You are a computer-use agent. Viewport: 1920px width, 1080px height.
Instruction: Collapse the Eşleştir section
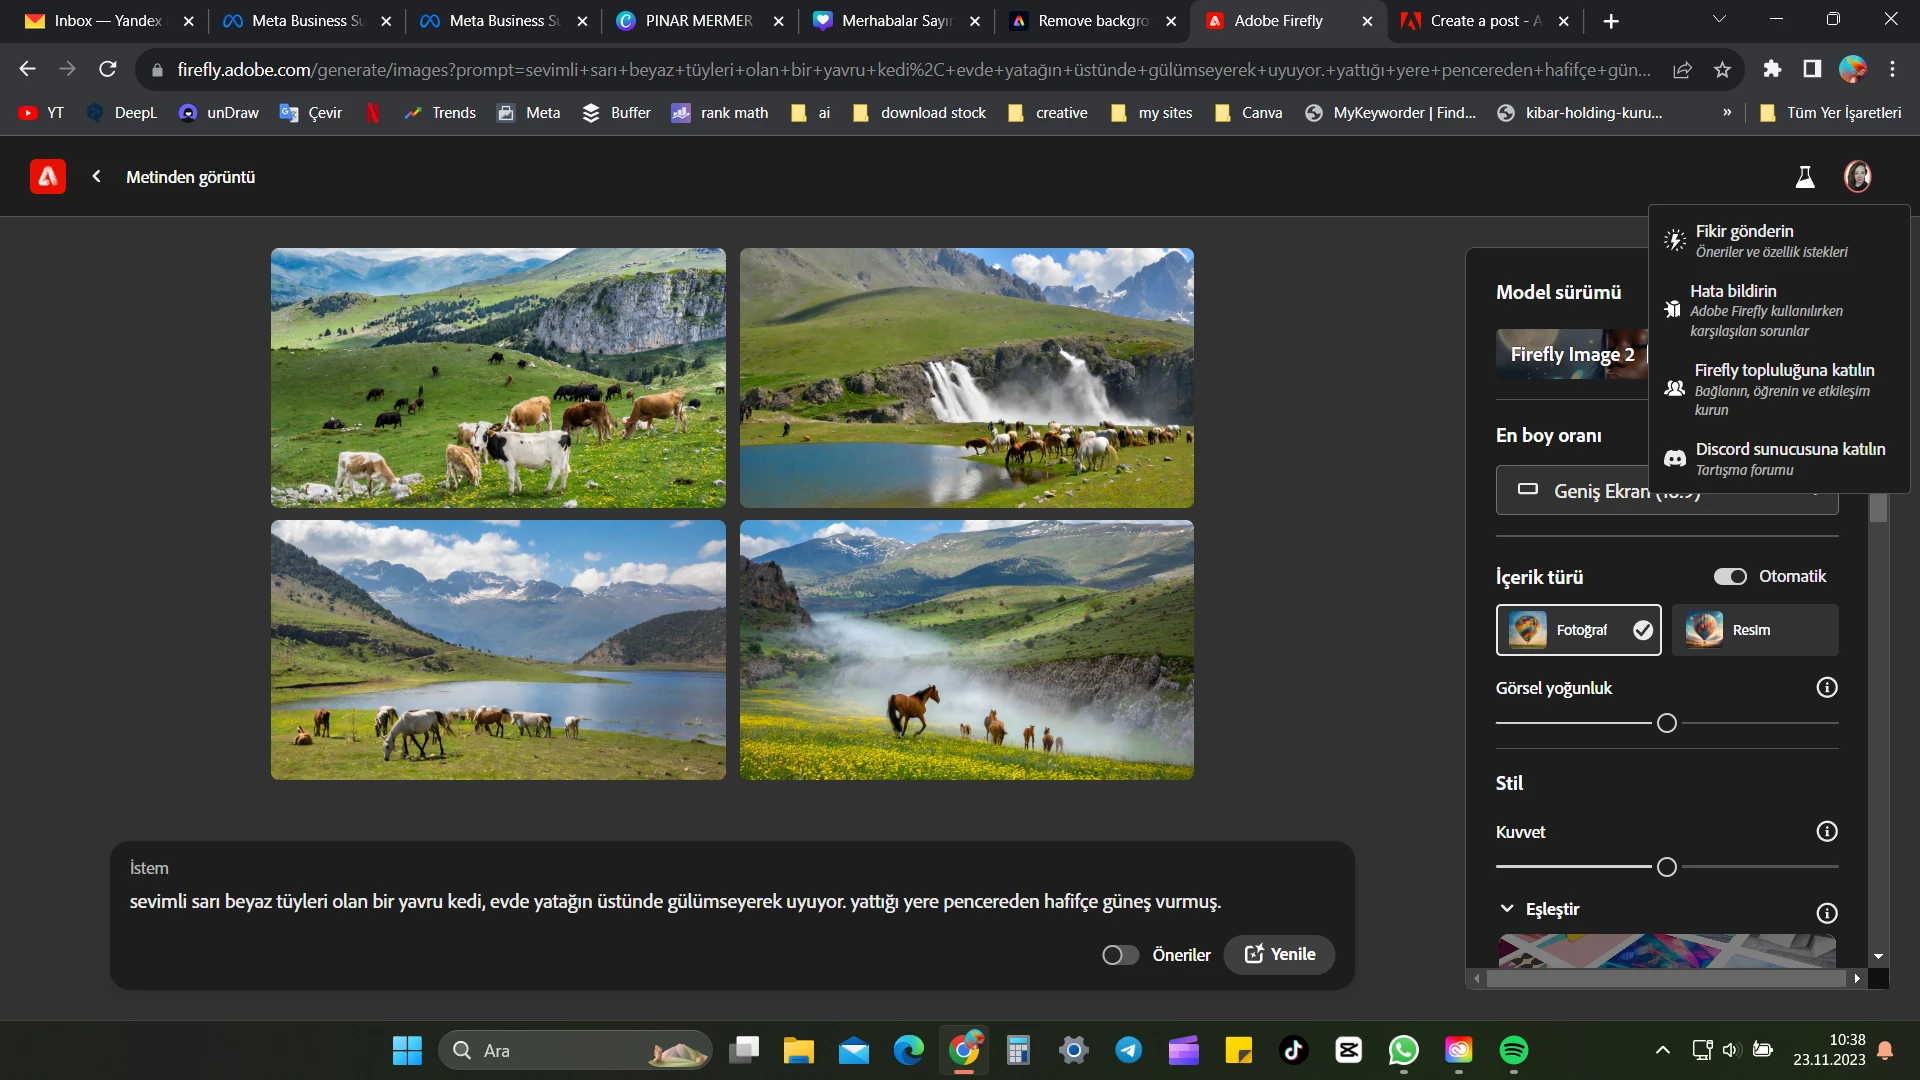tap(1507, 909)
